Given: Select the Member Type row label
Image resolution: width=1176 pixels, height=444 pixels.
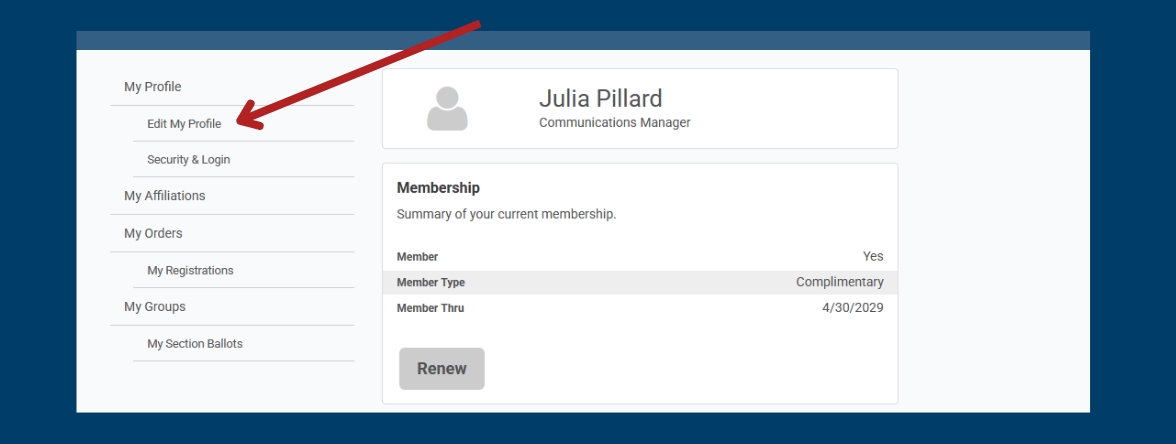Looking at the screenshot, I should (431, 283).
